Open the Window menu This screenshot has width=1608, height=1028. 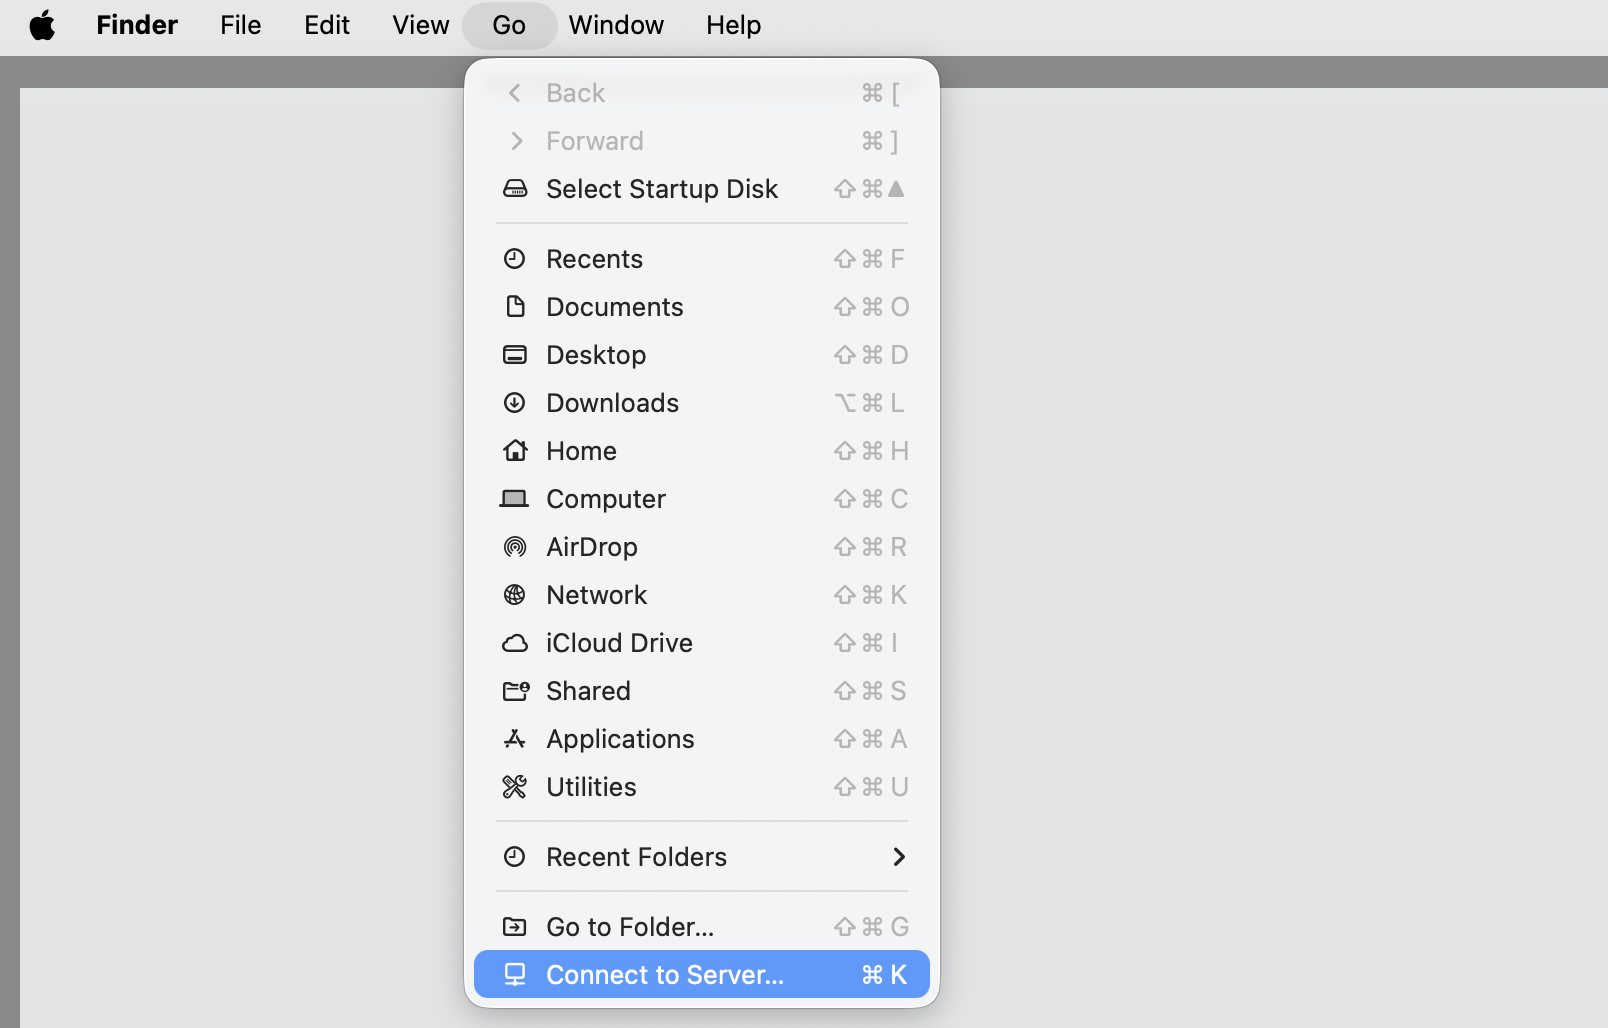(x=616, y=25)
